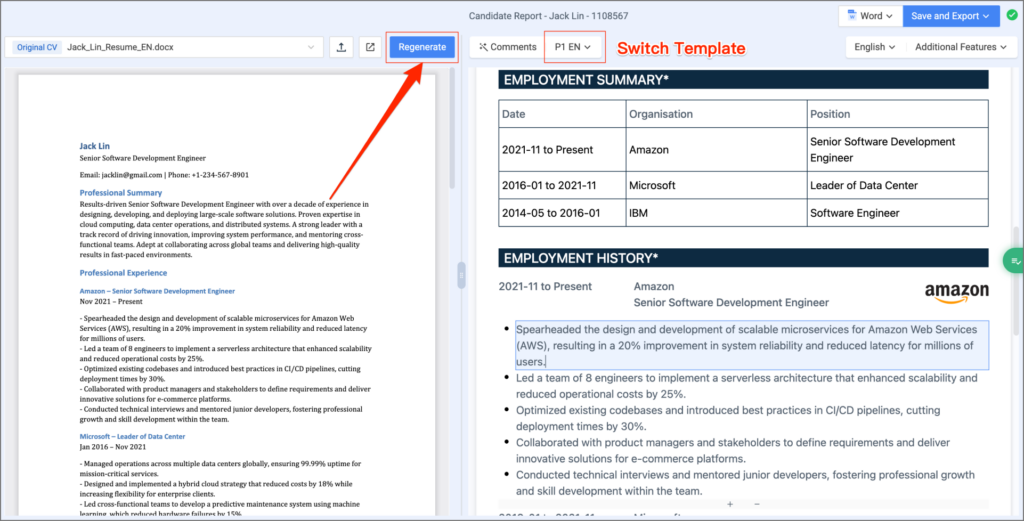Click '2021-11 to Present' in Employment History
The width and height of the screenshot is (1024, 521).
click(545, 286)
